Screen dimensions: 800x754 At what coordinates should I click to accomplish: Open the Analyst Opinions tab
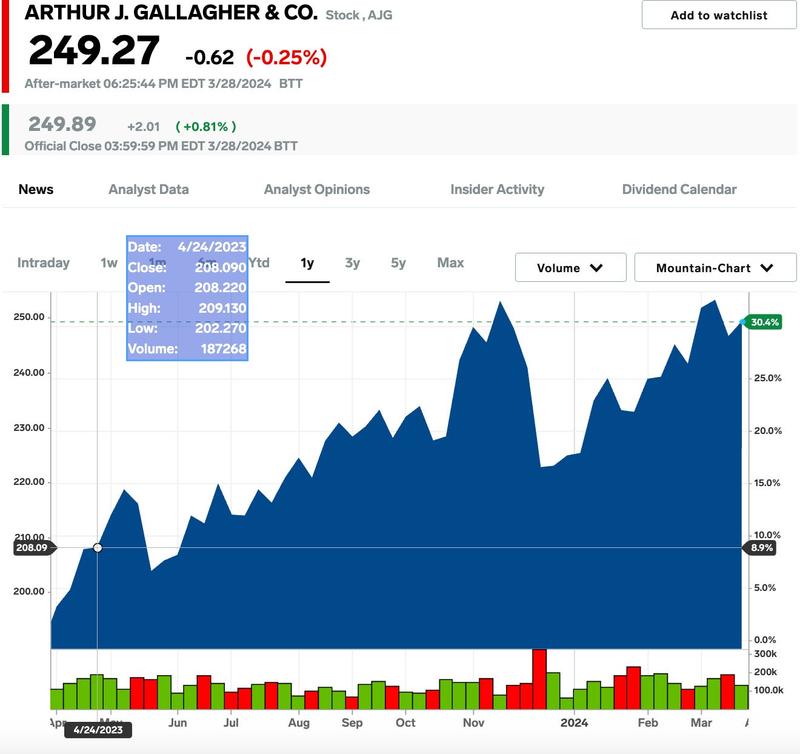tap(317, 189)
